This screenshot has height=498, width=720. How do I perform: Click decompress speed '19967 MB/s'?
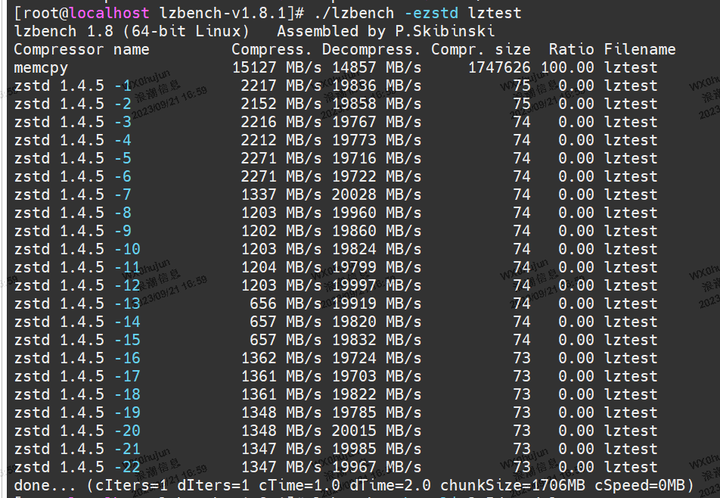click(x=377, y=468)
